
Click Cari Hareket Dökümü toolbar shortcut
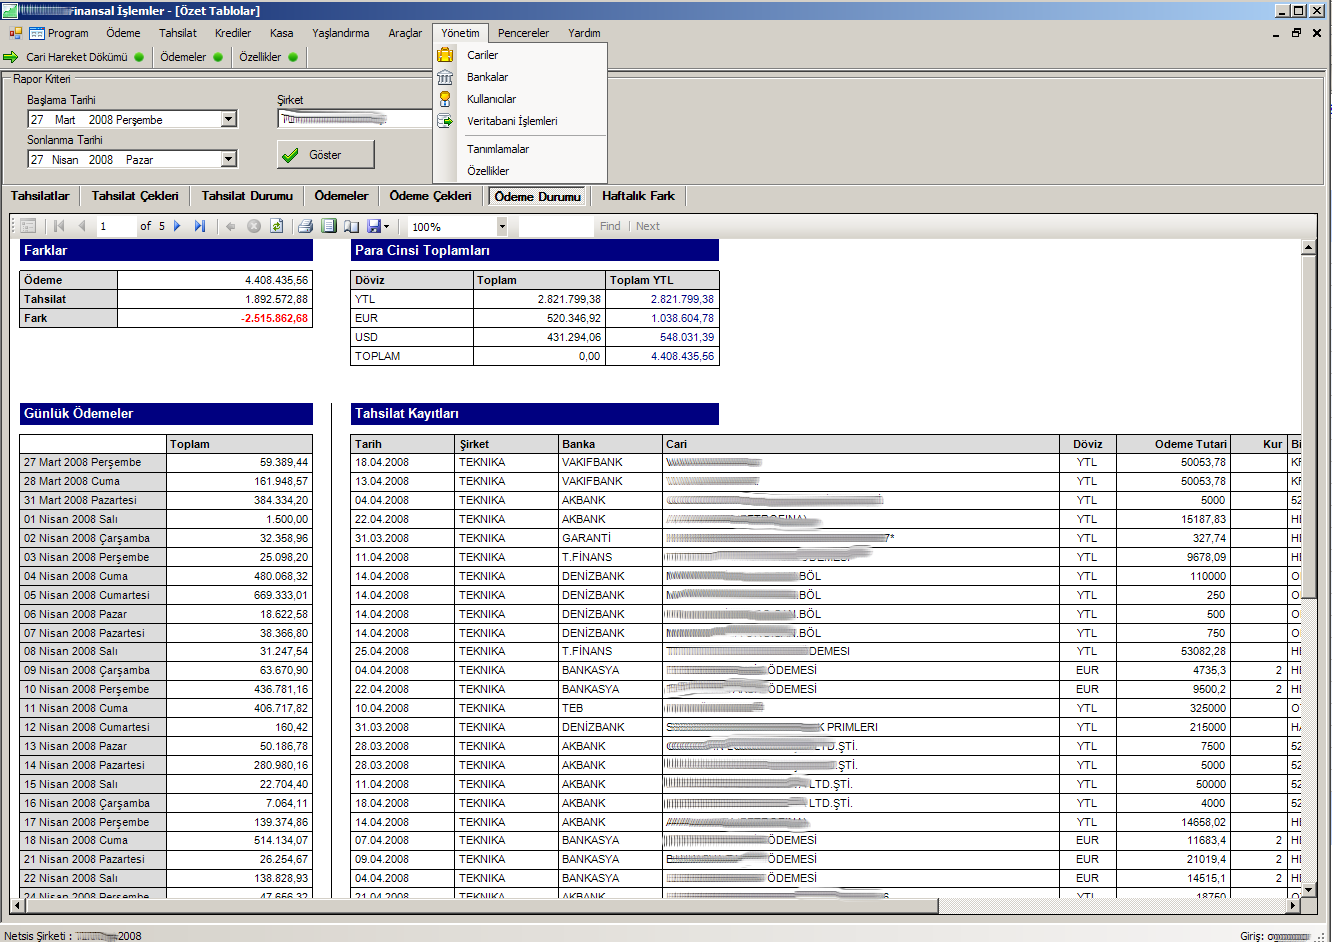[76, 57]
